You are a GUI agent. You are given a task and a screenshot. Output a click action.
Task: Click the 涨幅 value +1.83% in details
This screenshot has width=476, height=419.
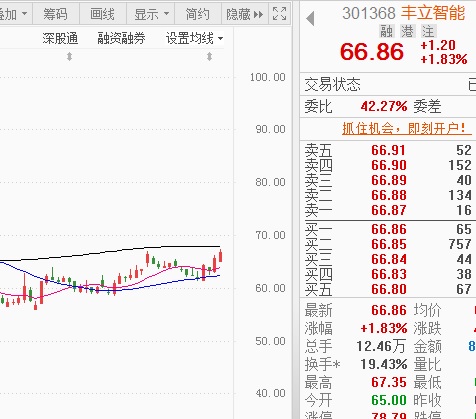pyautogui.click(x=384, y=329)
